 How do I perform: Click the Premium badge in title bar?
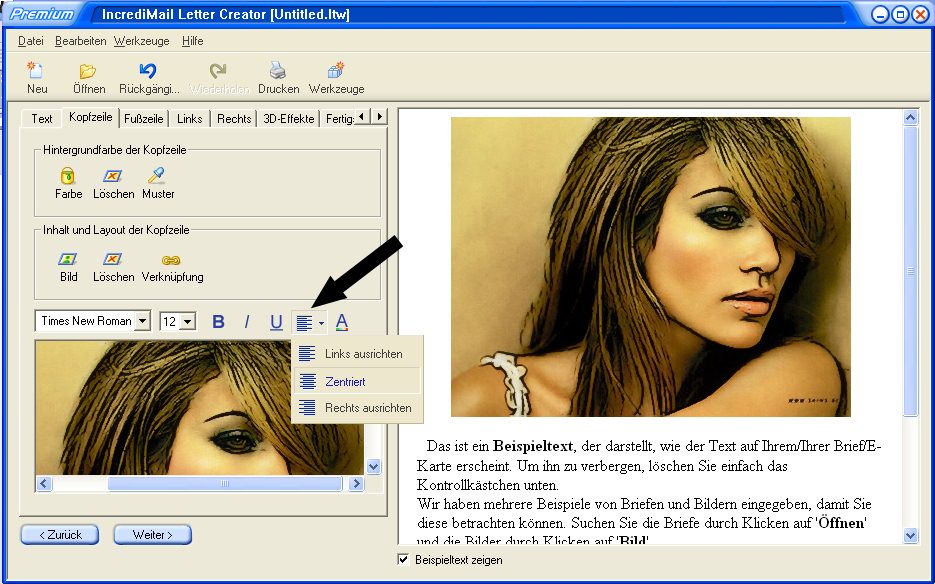pos(41,14)
